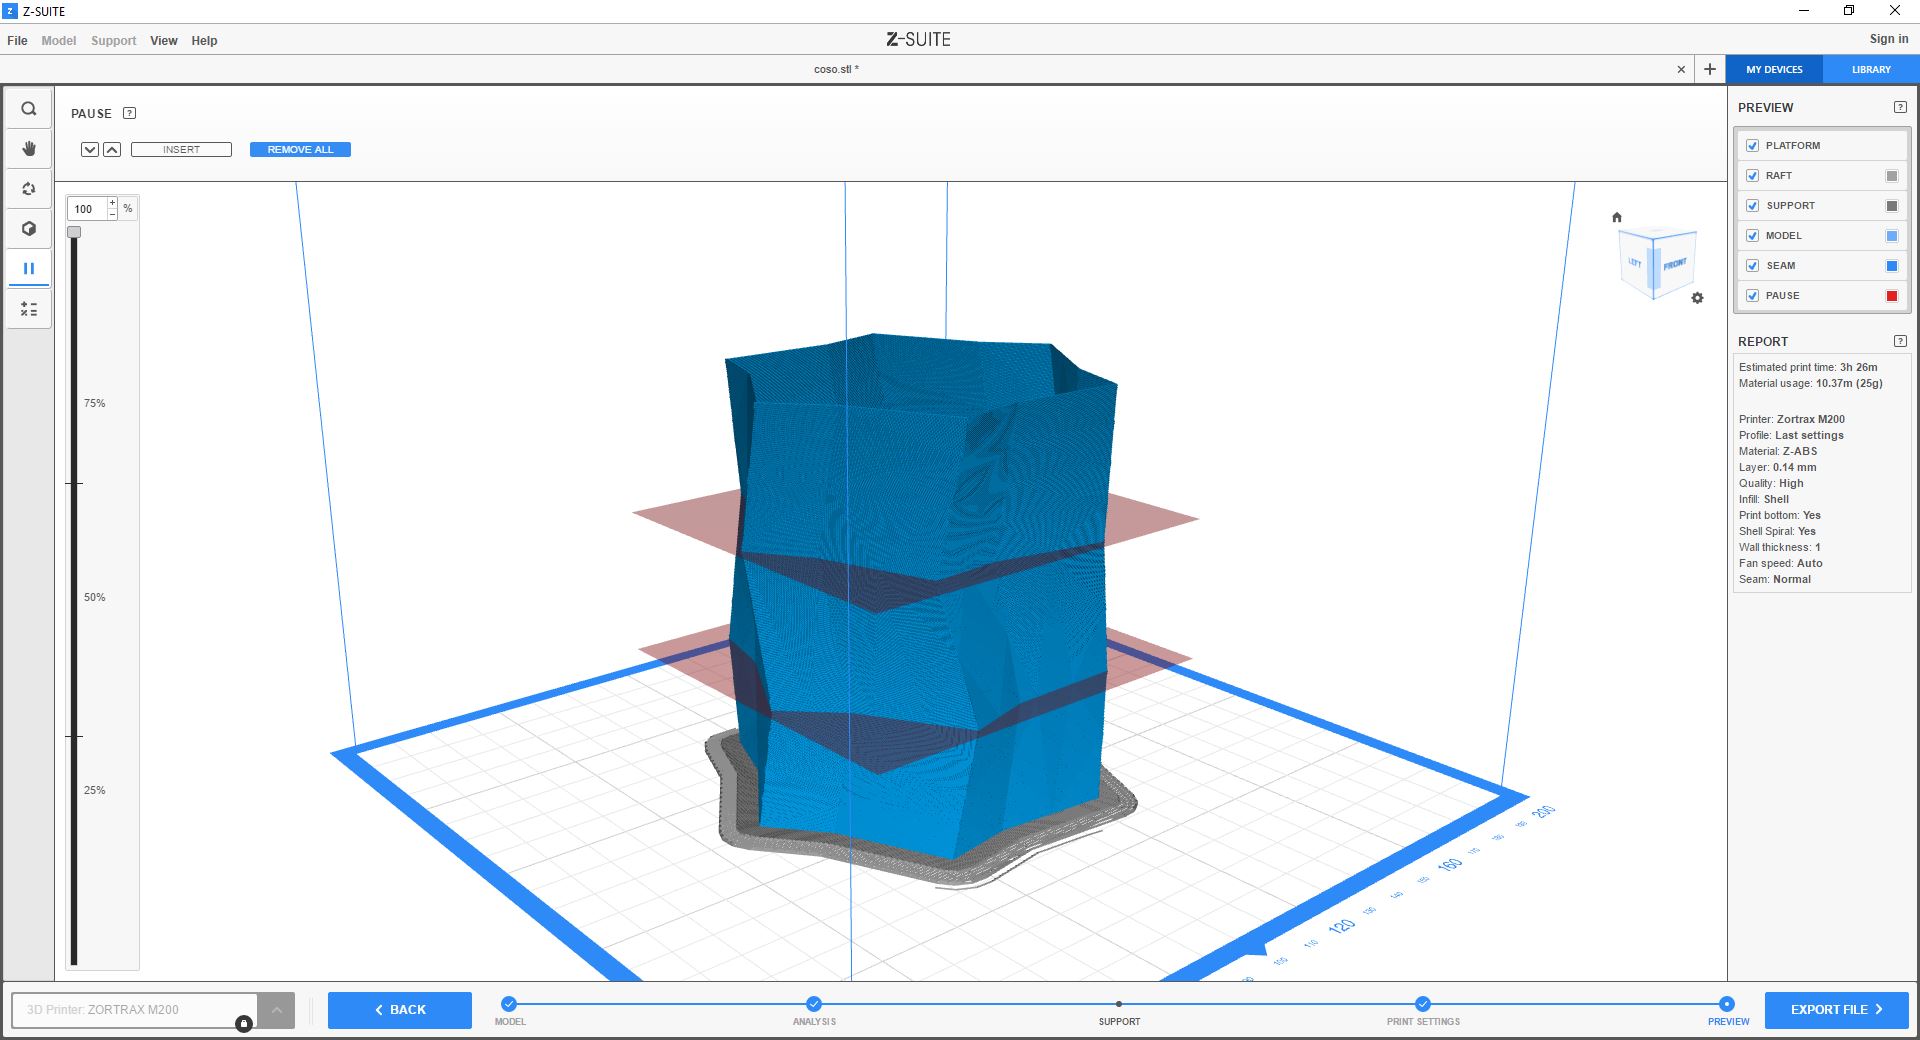Minimize the Z-SUITE window

[x=1804, y=11]
